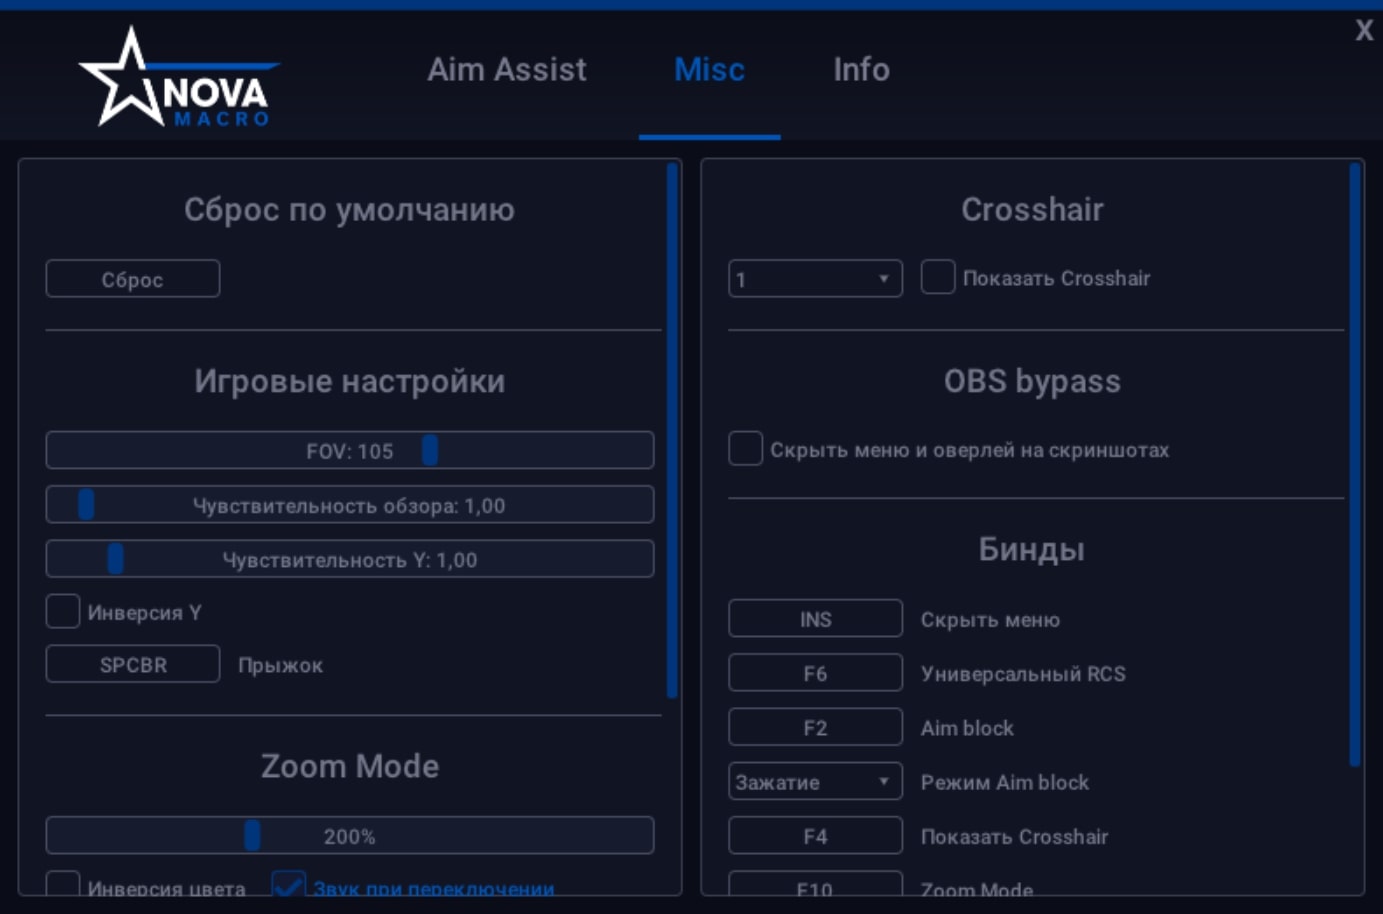Click the SPCBR jump key bind
The height and width of the screenshot is (914, 1383).
click(x=133, y=664)
